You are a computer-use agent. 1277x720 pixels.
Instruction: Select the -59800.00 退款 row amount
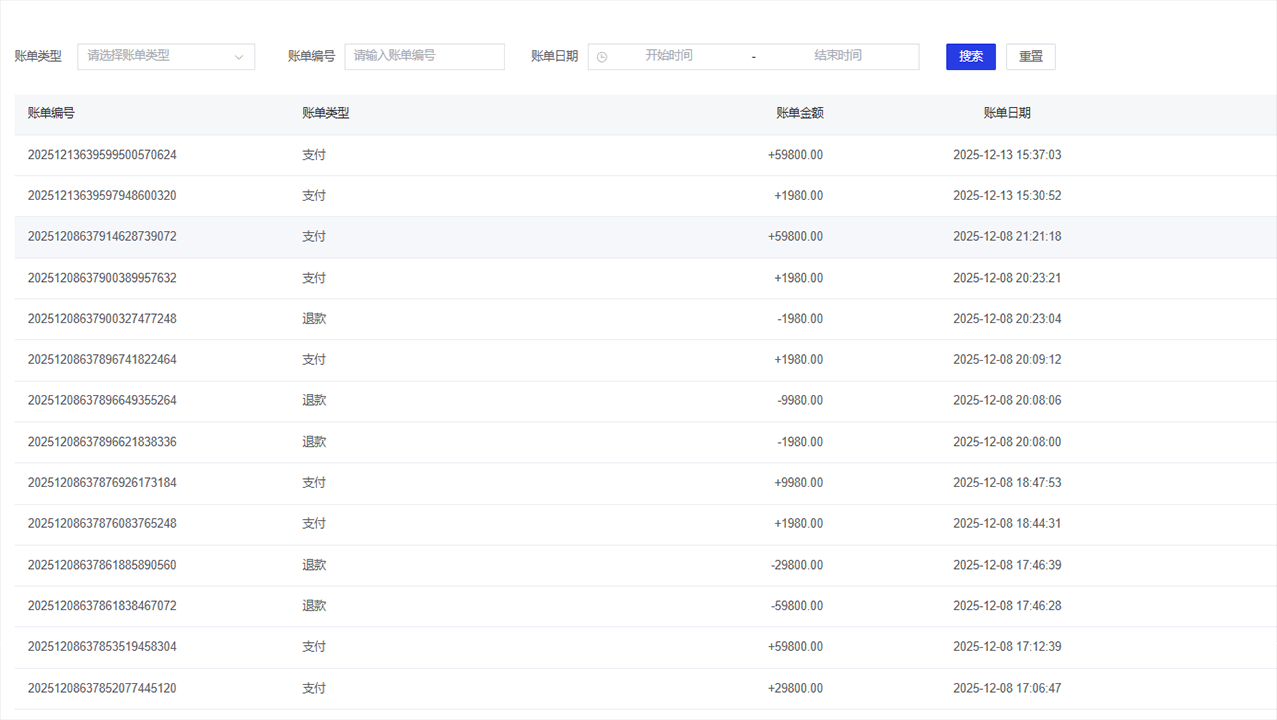coord(796,606)
